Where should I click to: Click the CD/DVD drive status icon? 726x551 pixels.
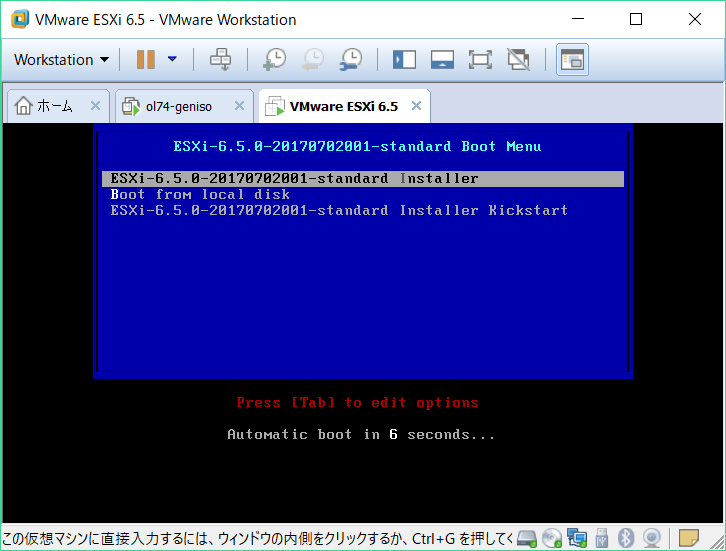pyautogui.click(x=551, y=538)
